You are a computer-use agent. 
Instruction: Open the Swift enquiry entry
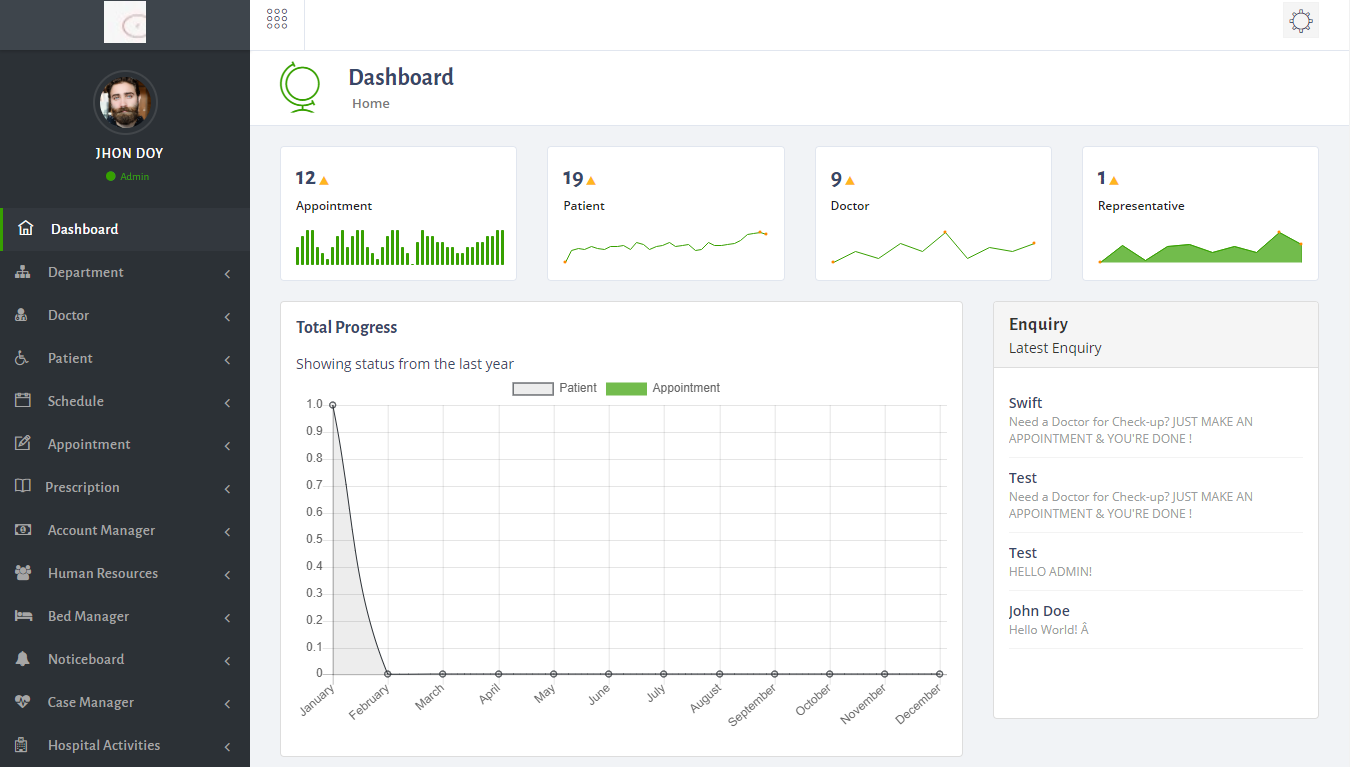1026,403
